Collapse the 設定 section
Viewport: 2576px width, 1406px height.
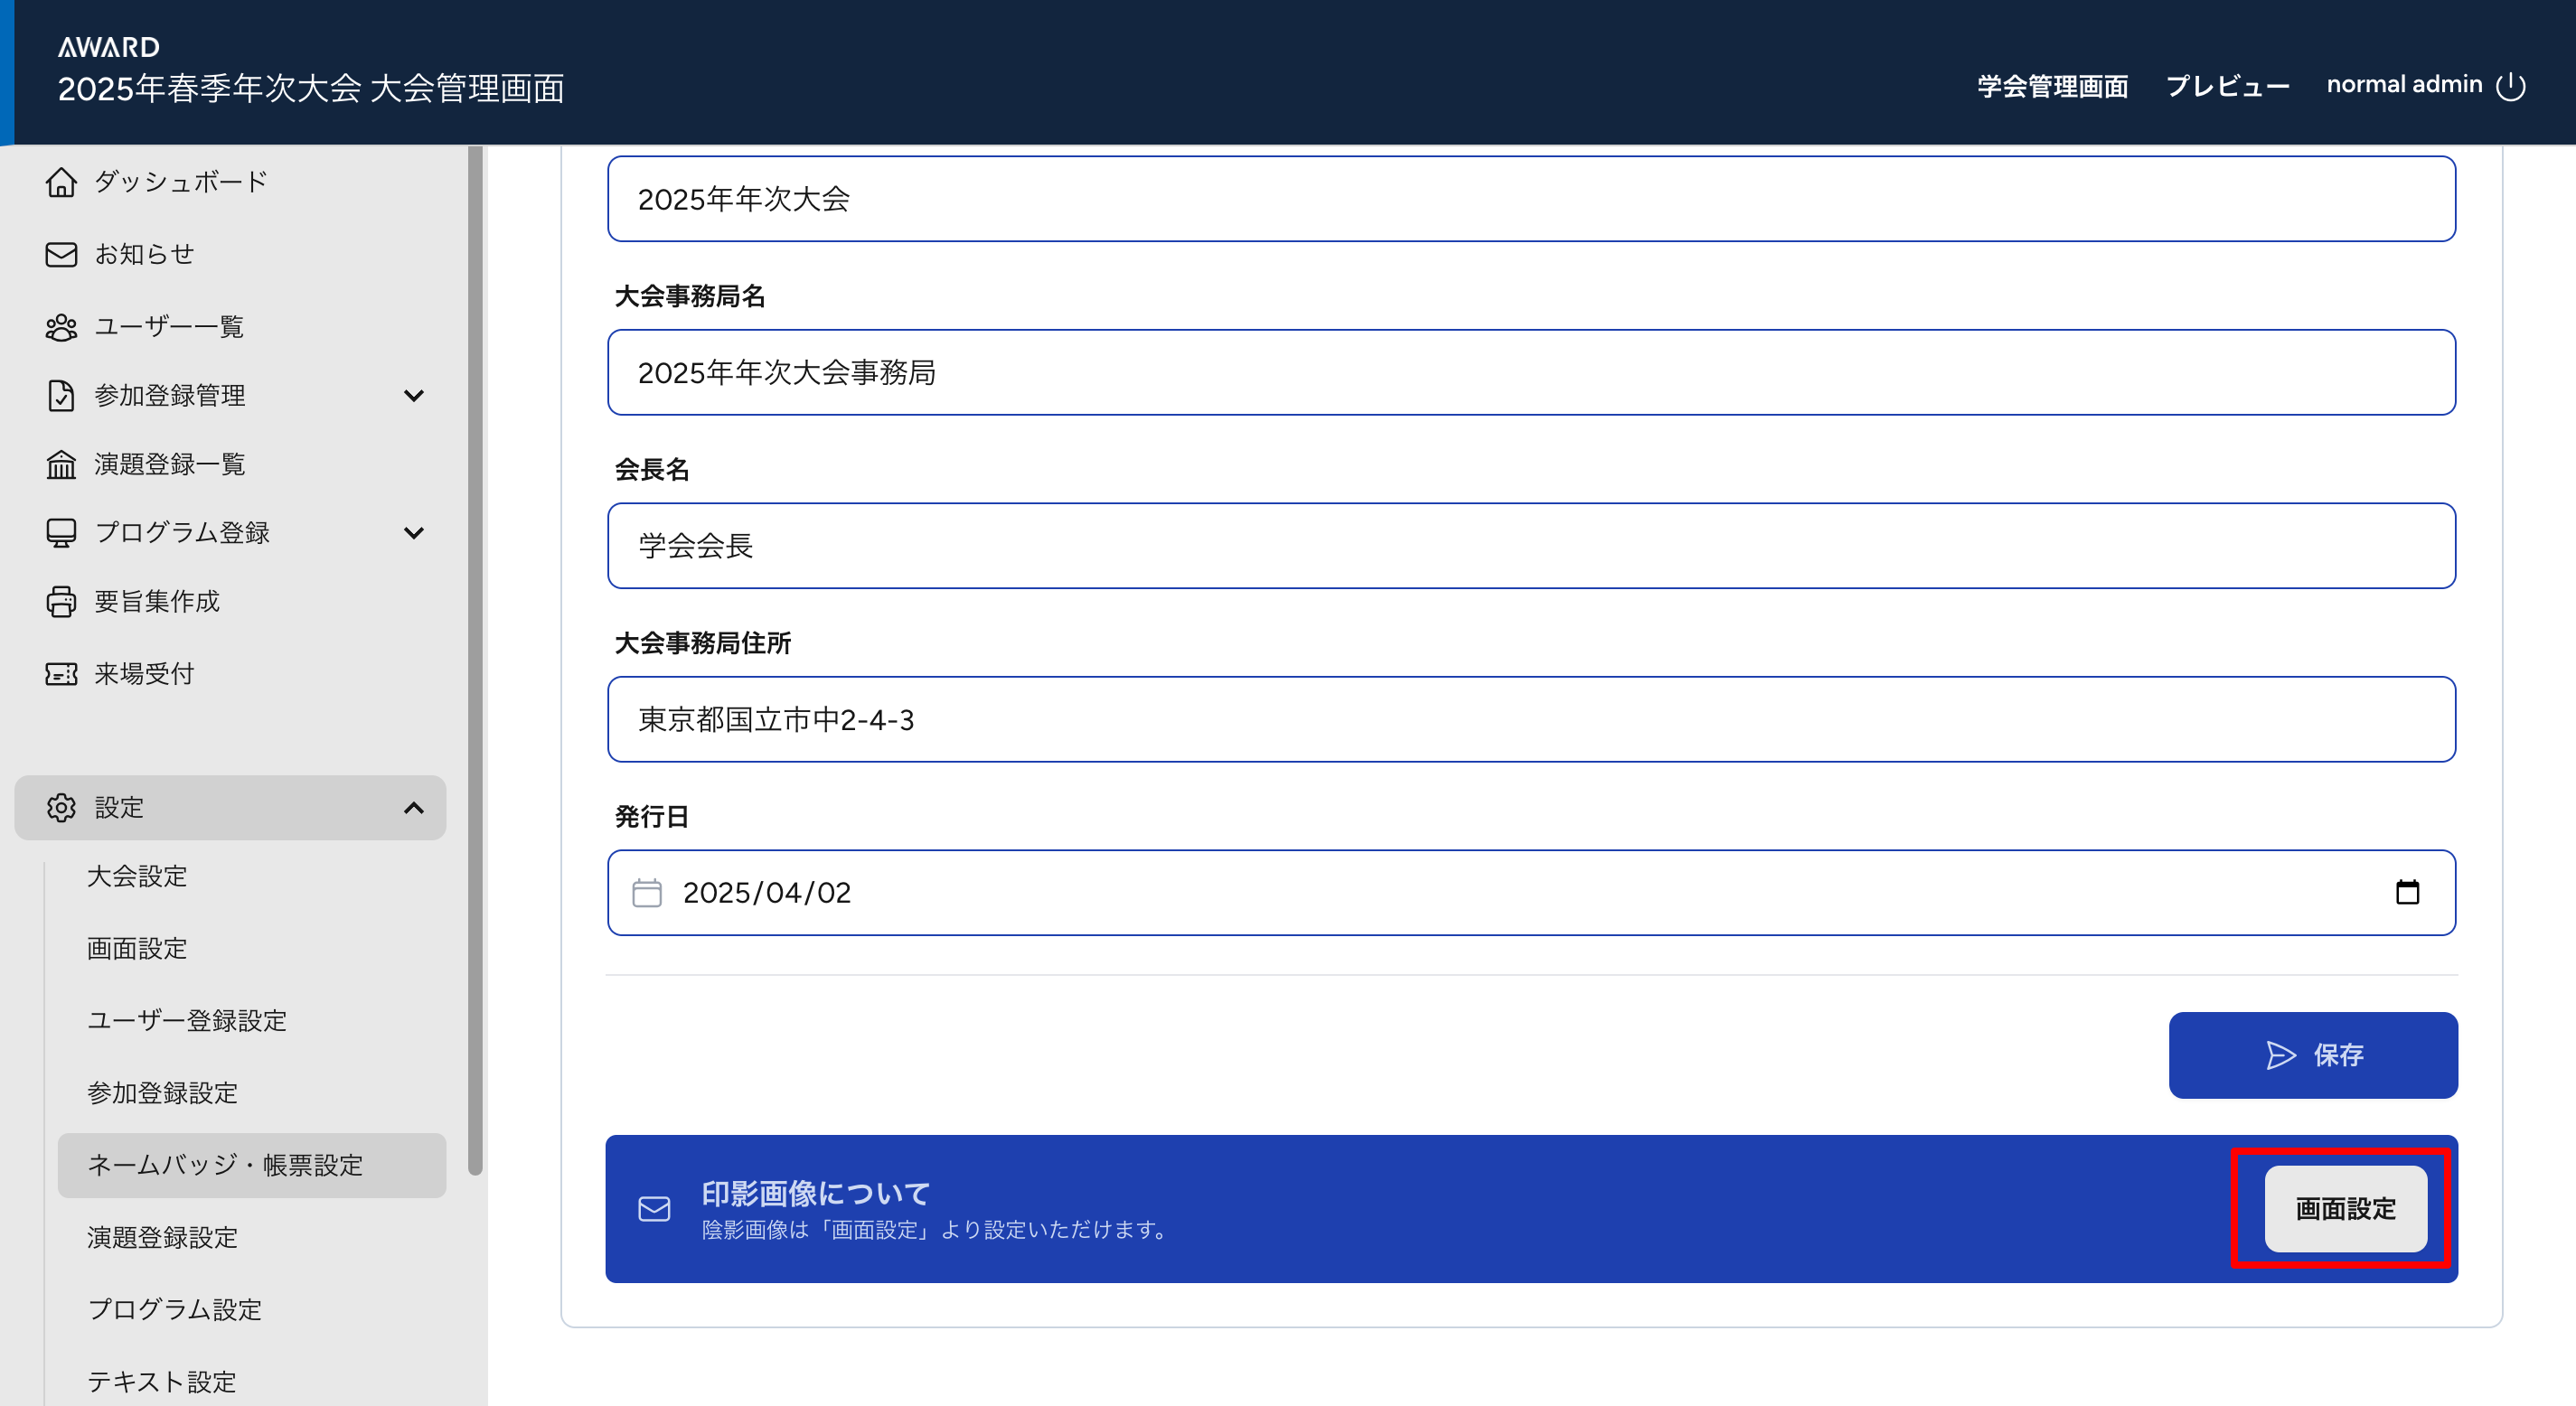pyautogui.click(x=413, y=808)
